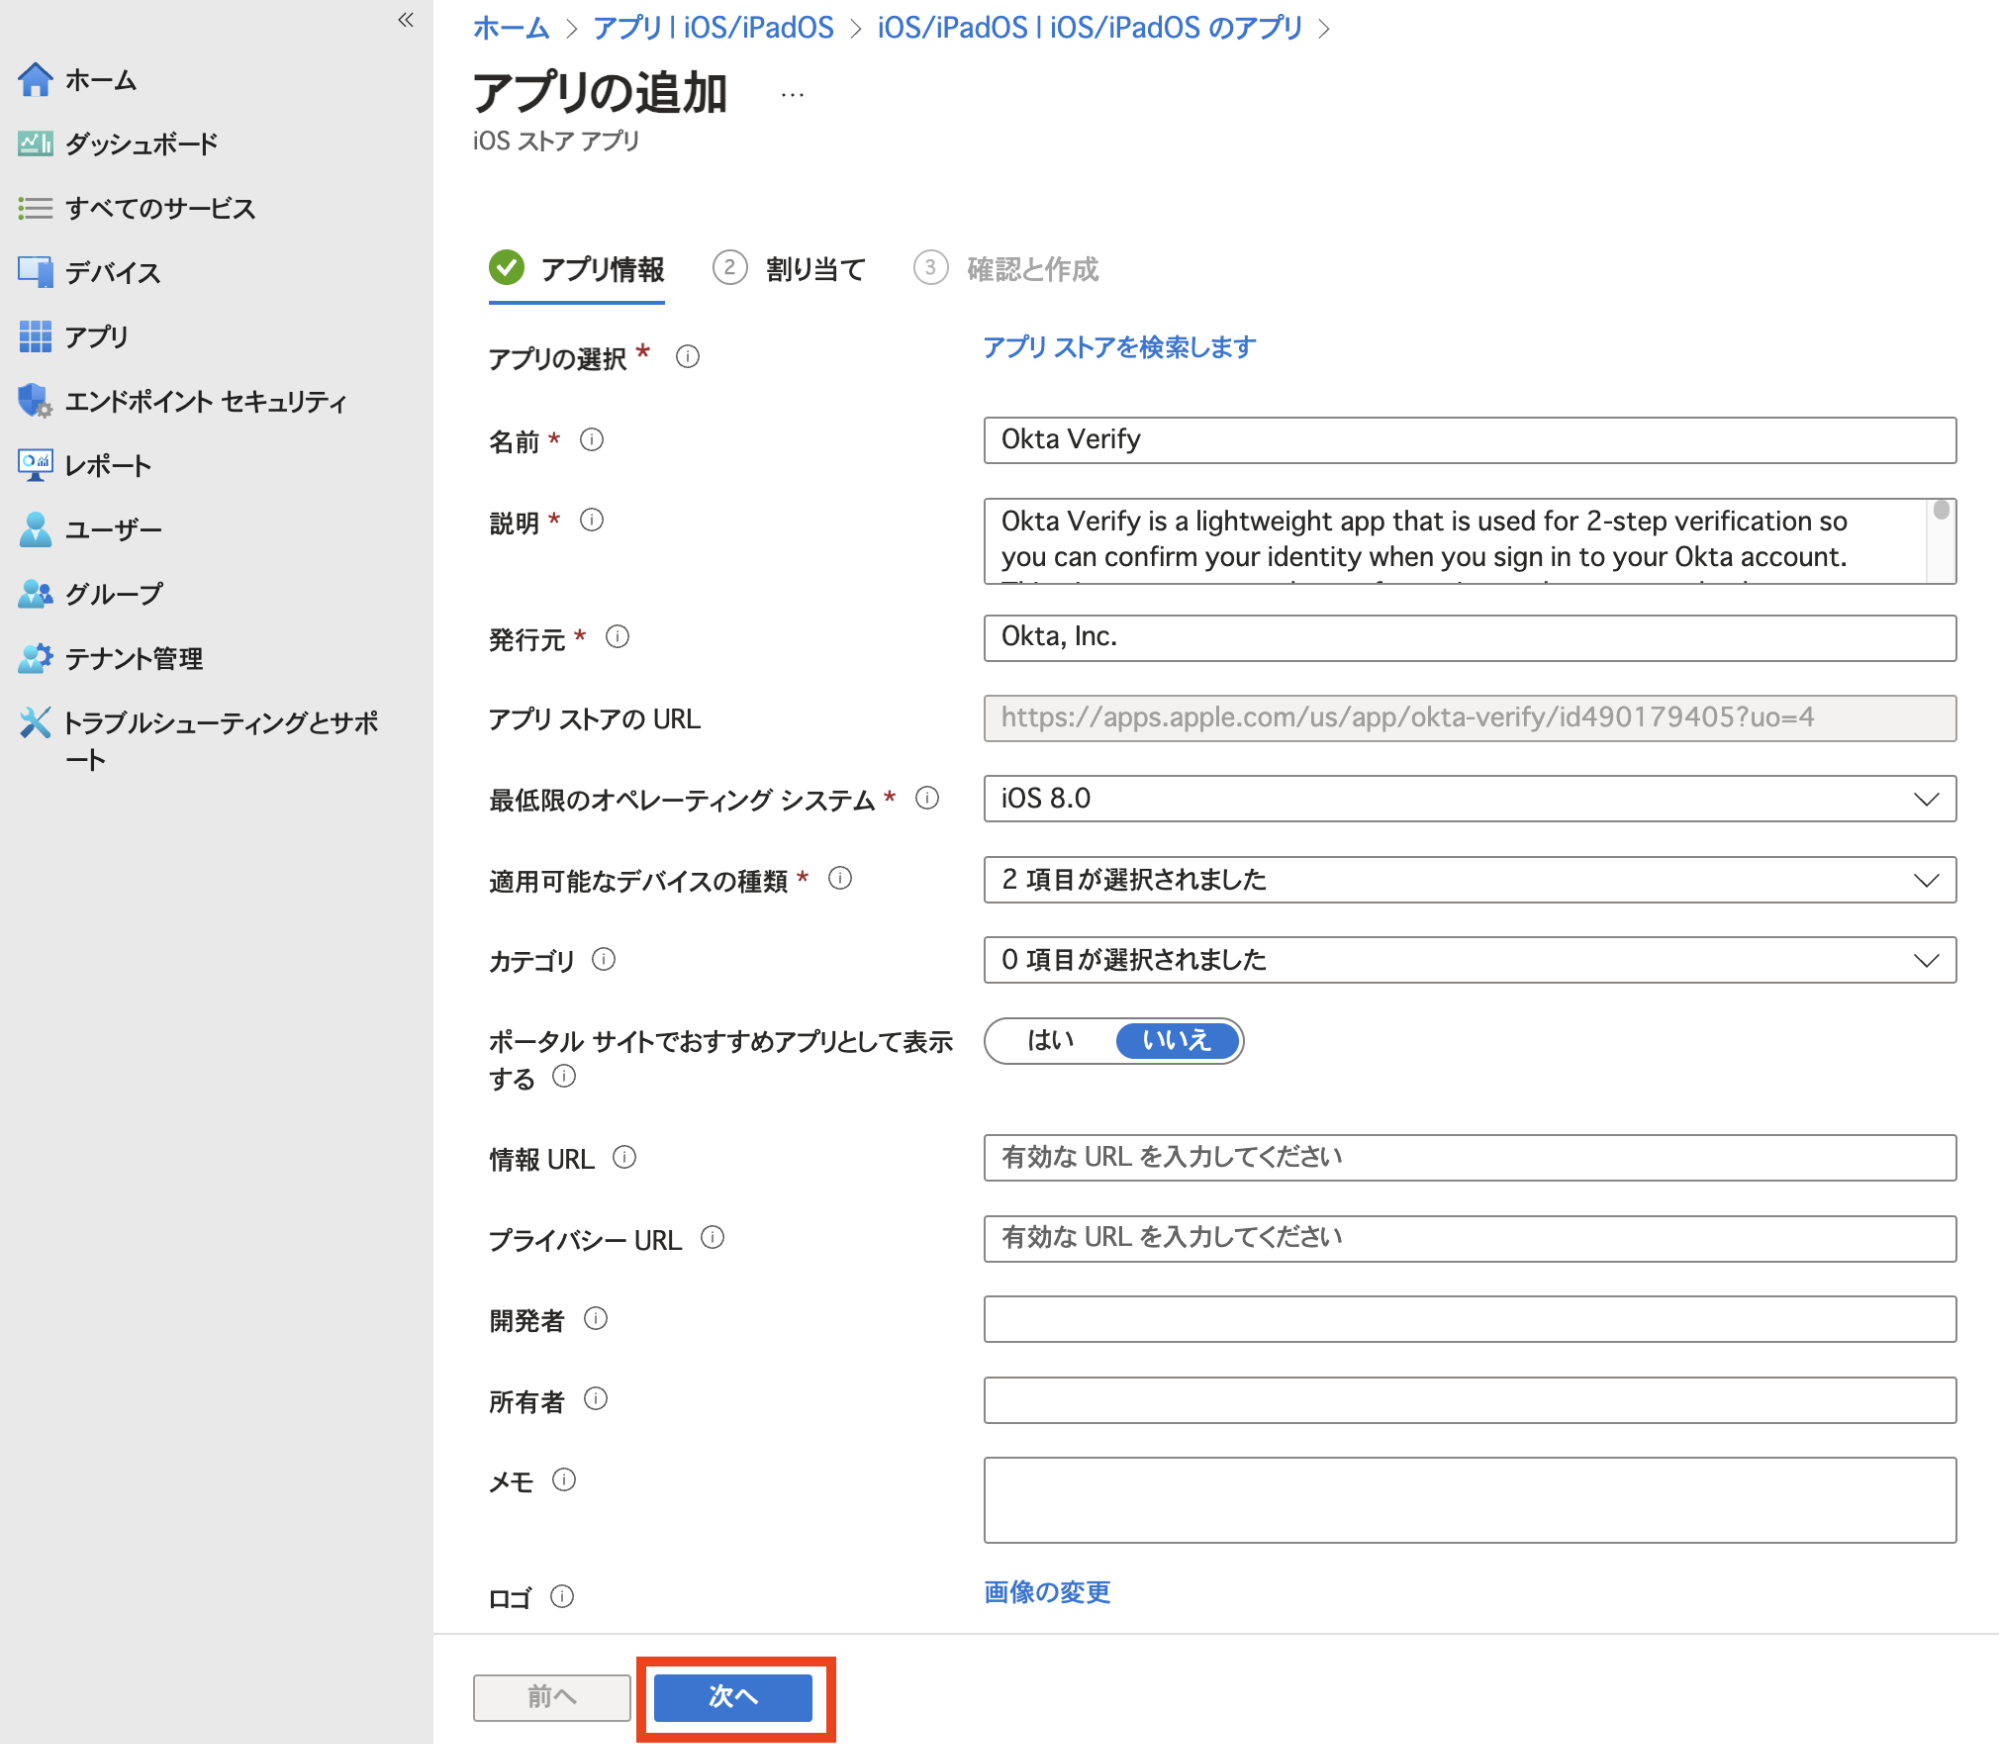Collapse the sidebar with the double chevron
Image resolution: width=1999 pixels, height=1744 pixels.
405,20
